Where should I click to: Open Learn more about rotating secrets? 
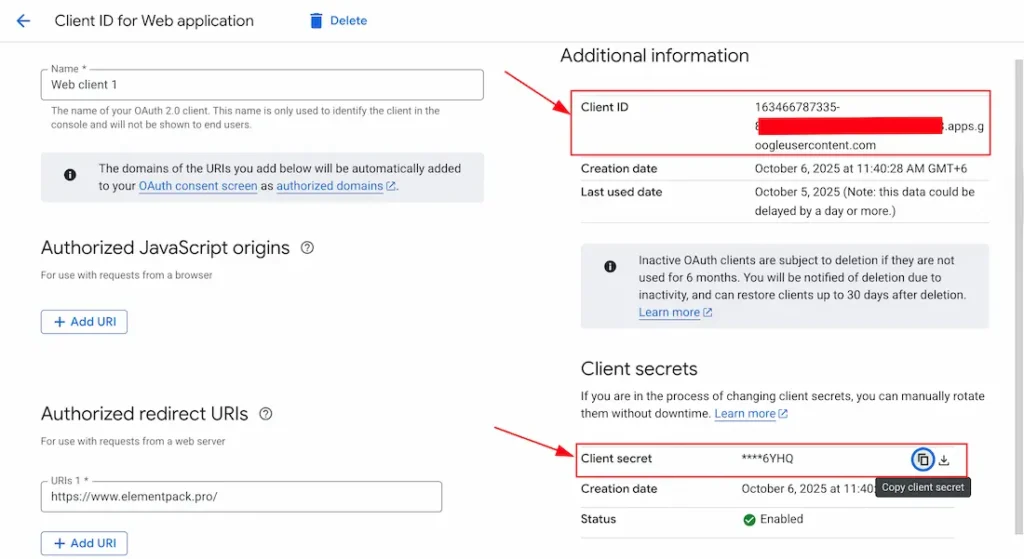745,414
